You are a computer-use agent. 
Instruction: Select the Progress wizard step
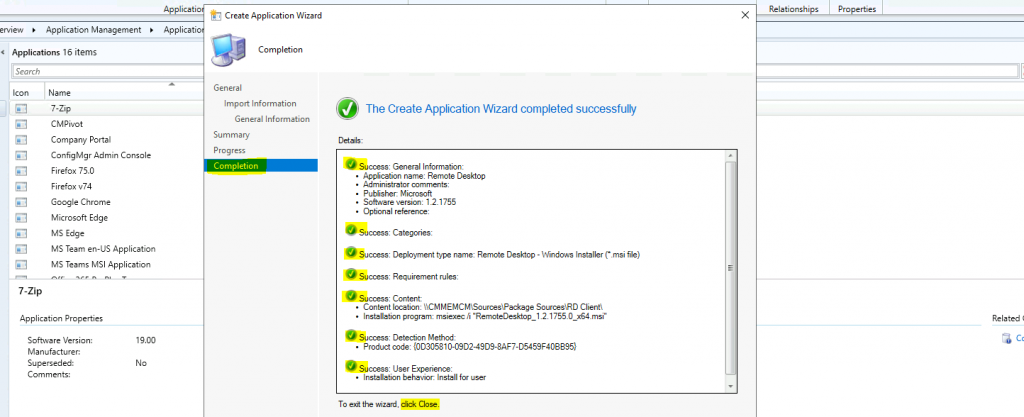(x=229, y=151)
